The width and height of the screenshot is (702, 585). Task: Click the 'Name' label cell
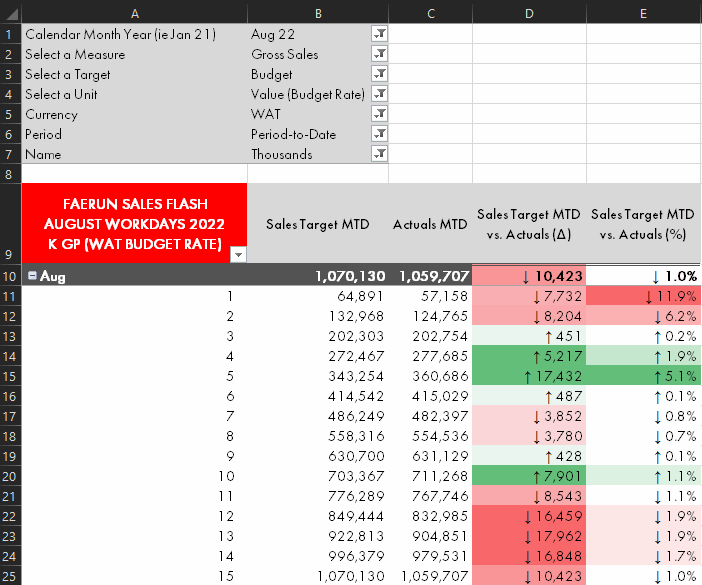tap(134, 154)
